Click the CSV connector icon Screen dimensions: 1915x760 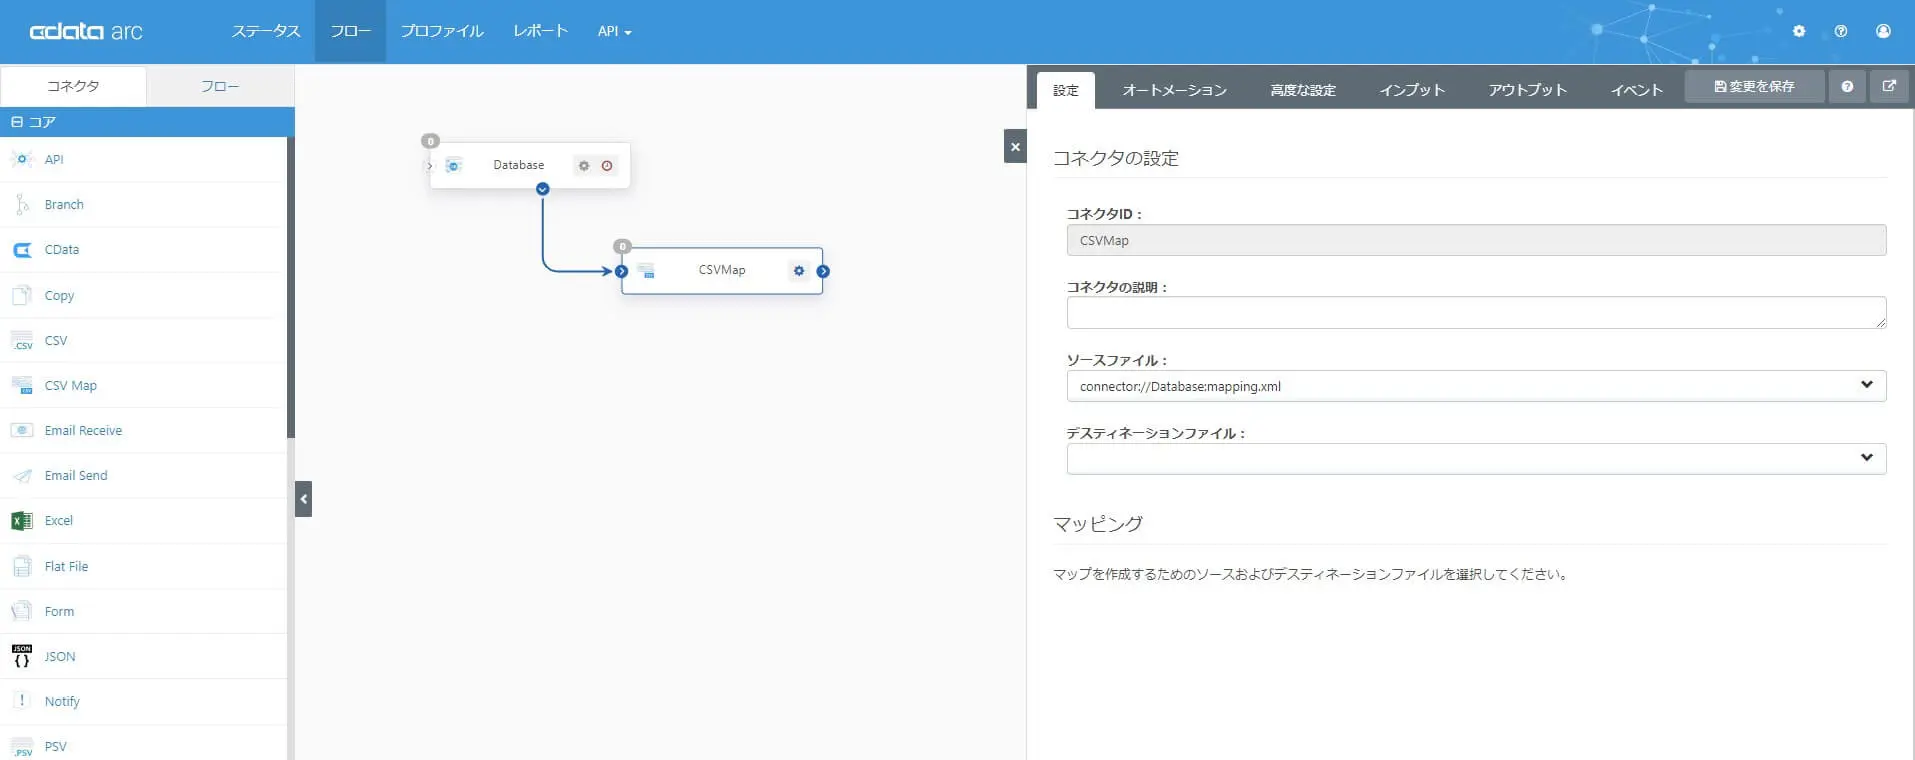[22, 340]
